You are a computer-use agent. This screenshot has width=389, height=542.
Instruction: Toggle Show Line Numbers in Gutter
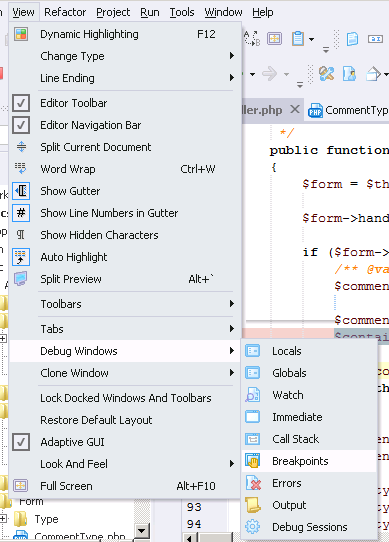125,213
